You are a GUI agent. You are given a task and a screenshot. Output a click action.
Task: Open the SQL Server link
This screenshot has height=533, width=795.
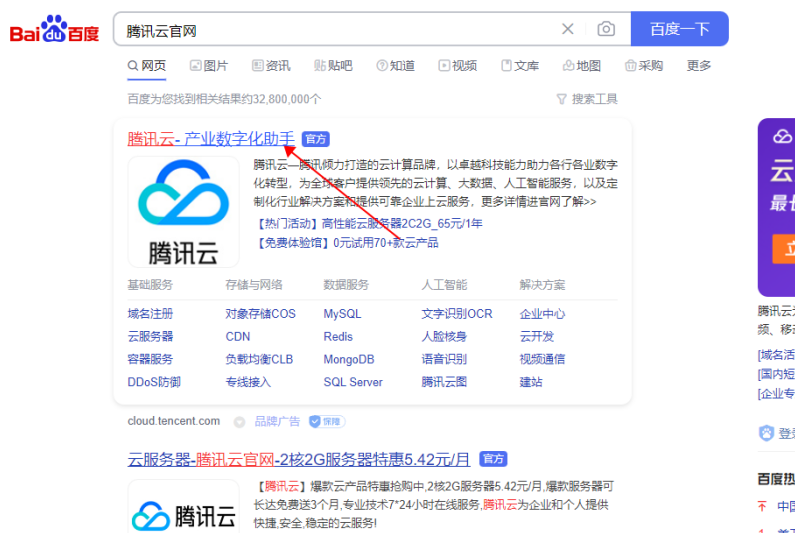click(x=353, y=382)
